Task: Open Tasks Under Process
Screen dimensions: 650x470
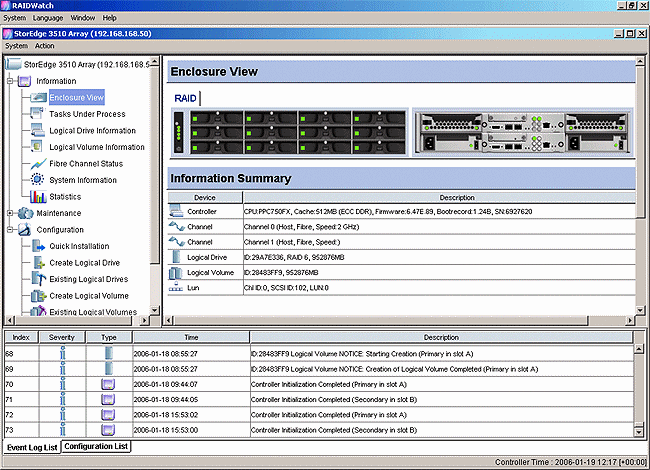Action: click(x=87, y=114)
